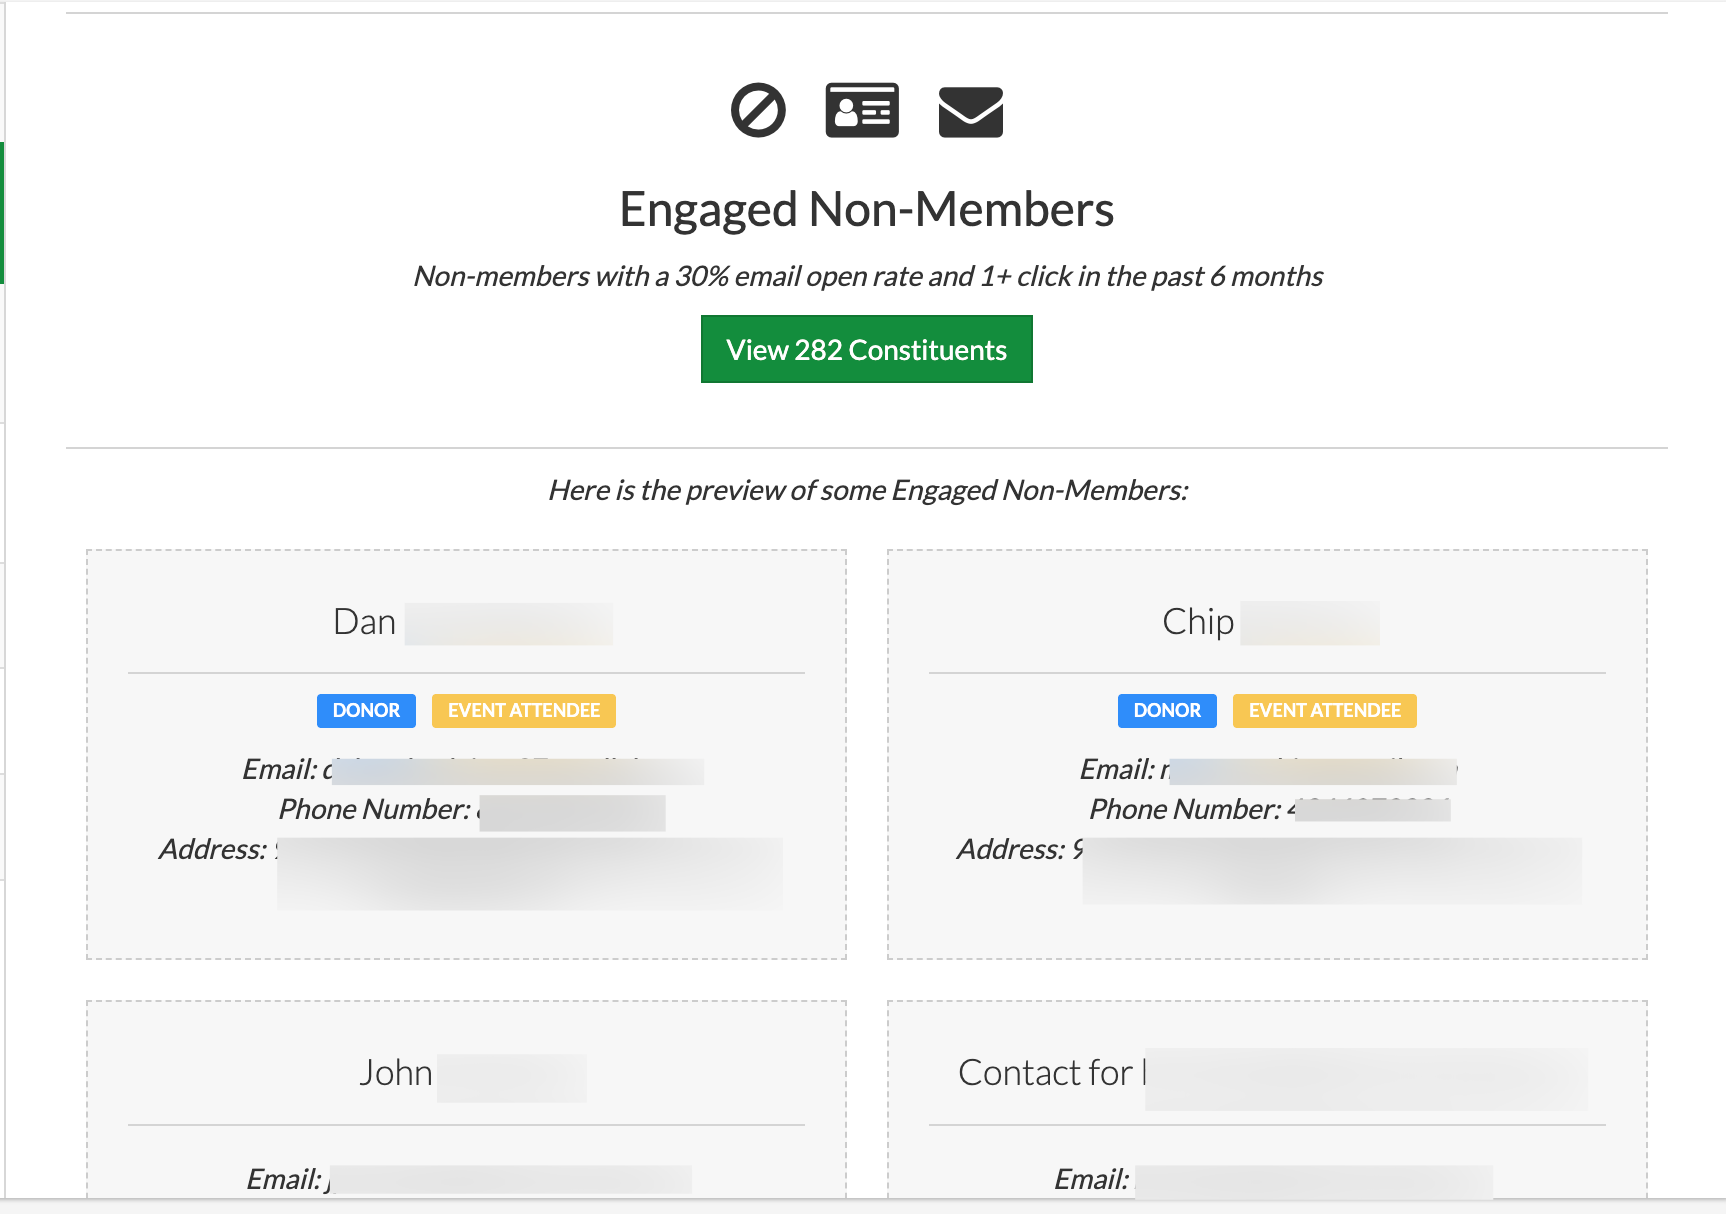1726x1214 pixels.
Task: Click John's email address
Action: pos(509,1180)
